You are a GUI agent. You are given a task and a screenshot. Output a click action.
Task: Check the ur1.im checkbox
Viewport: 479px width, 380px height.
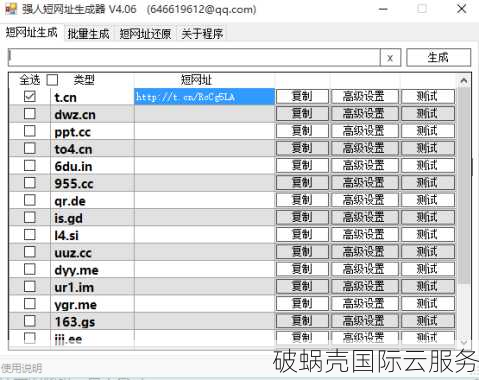(30, 287)
